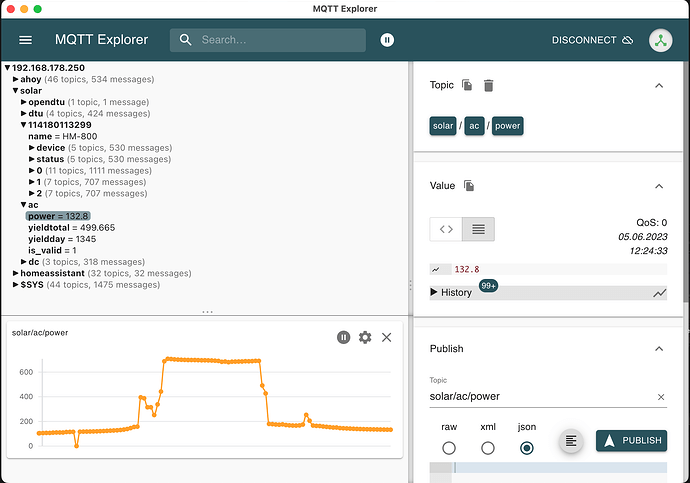Expand the ahoy topic node
Viewport: 690px width, 483px height.
(16, 79)
